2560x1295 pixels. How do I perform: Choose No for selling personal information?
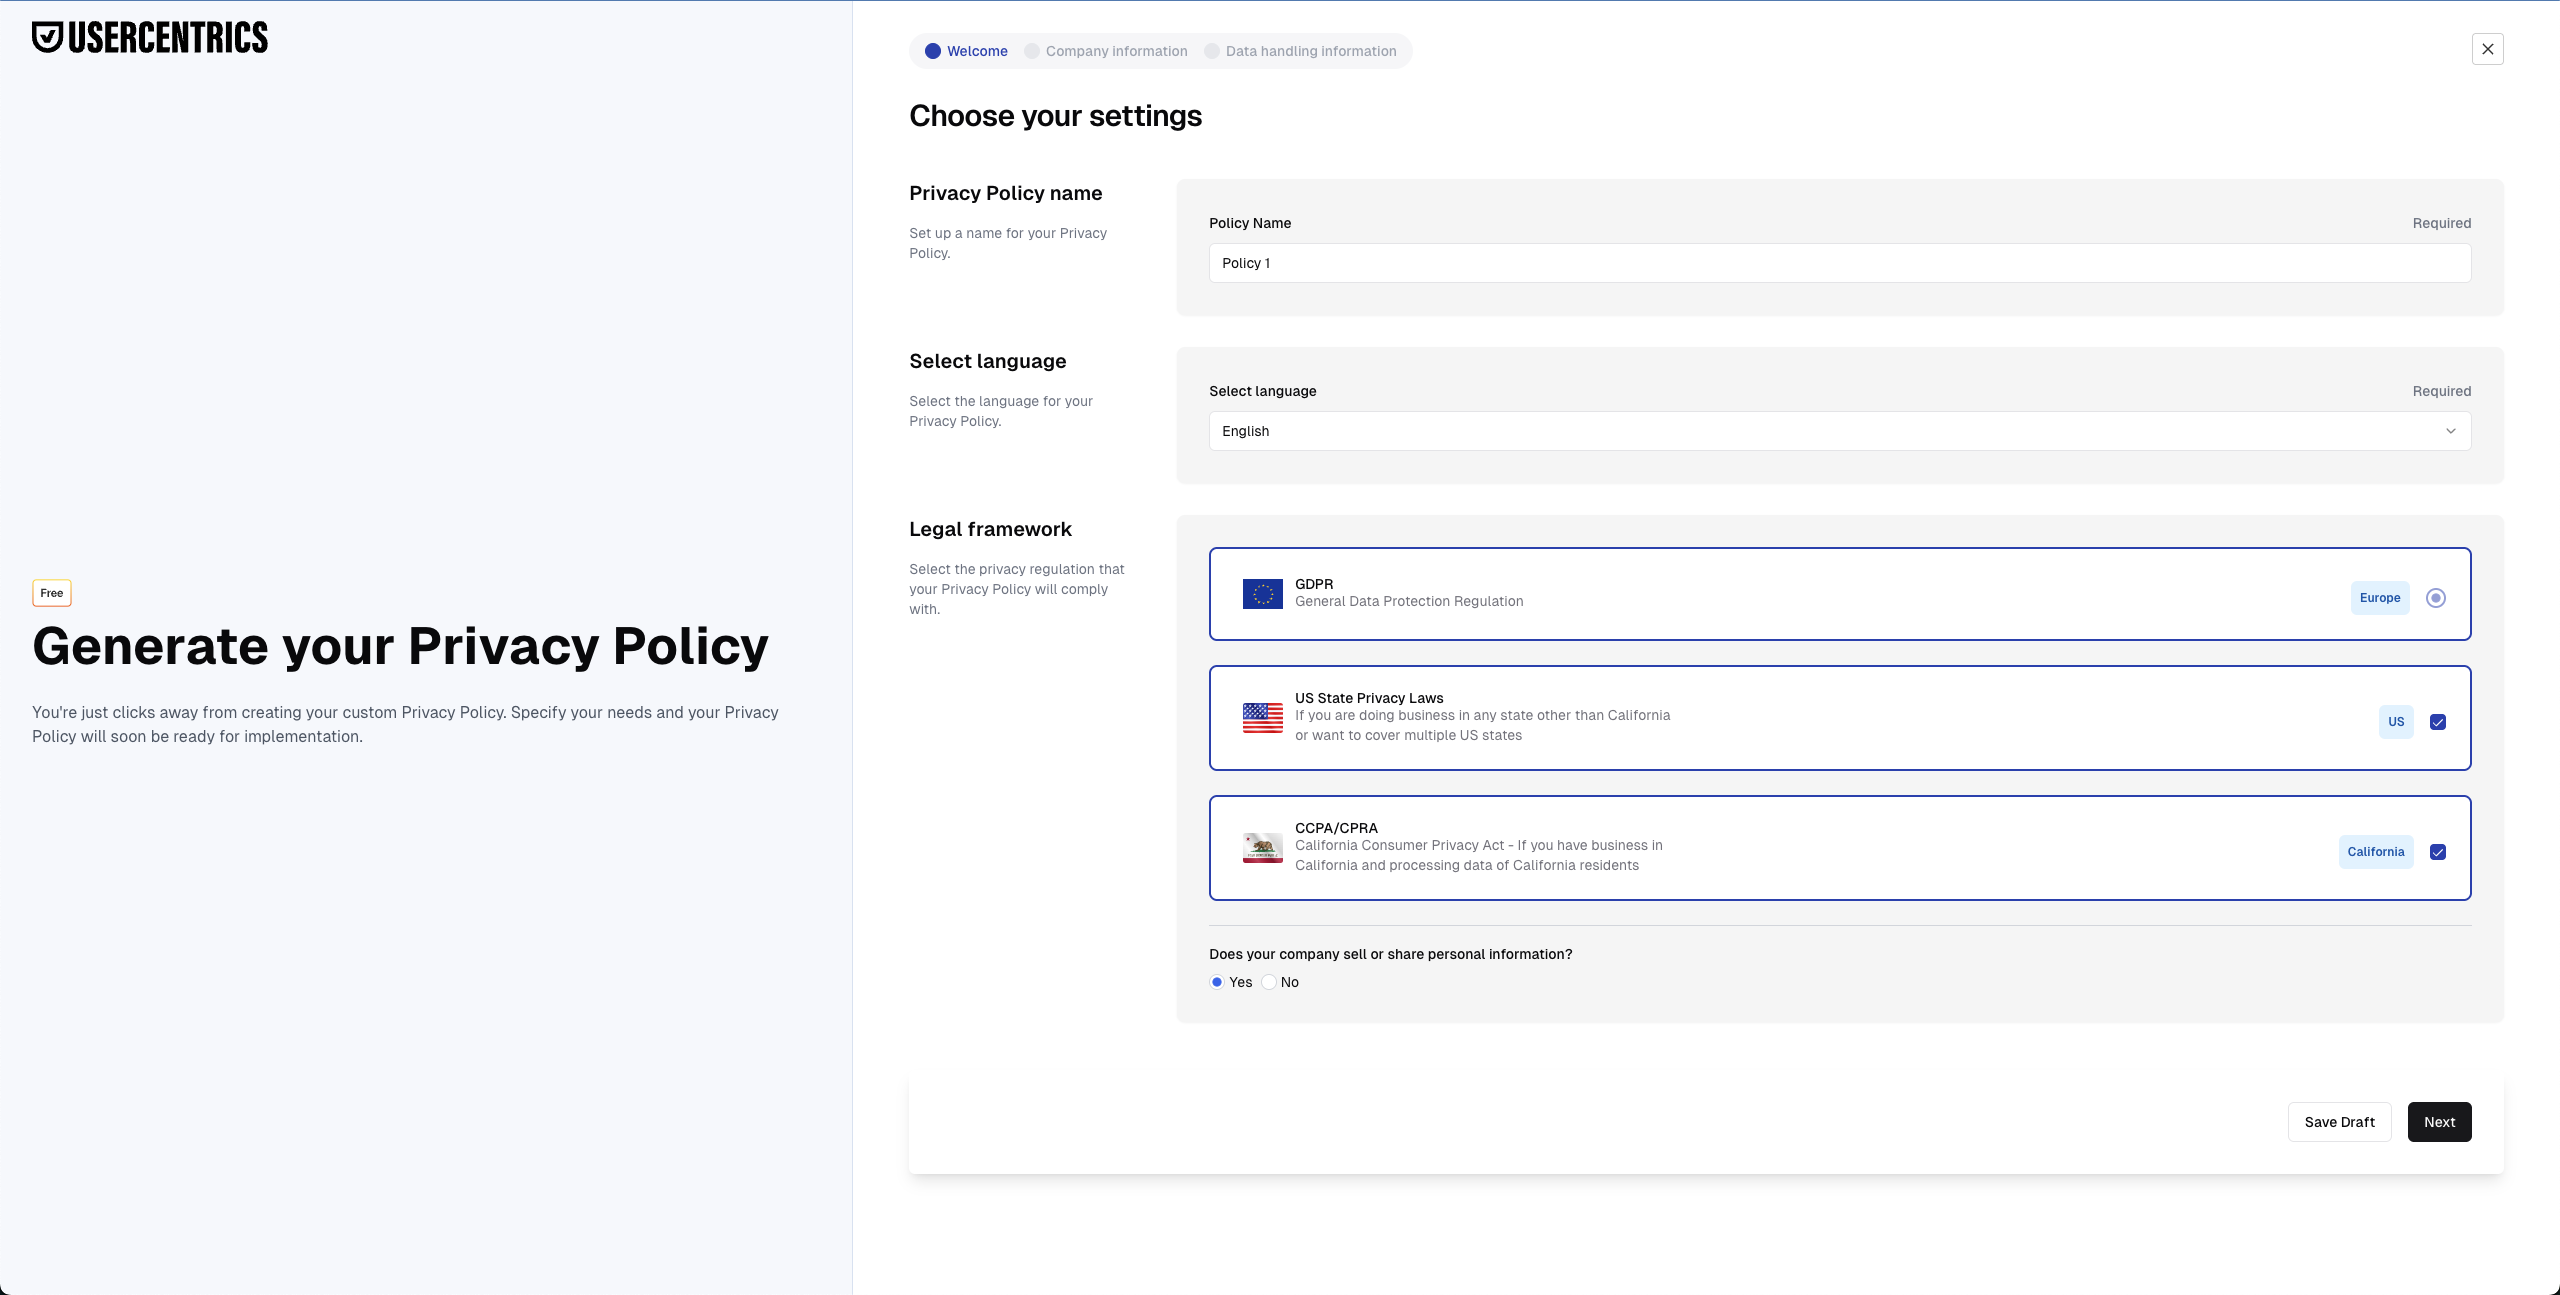[1269, 982]
